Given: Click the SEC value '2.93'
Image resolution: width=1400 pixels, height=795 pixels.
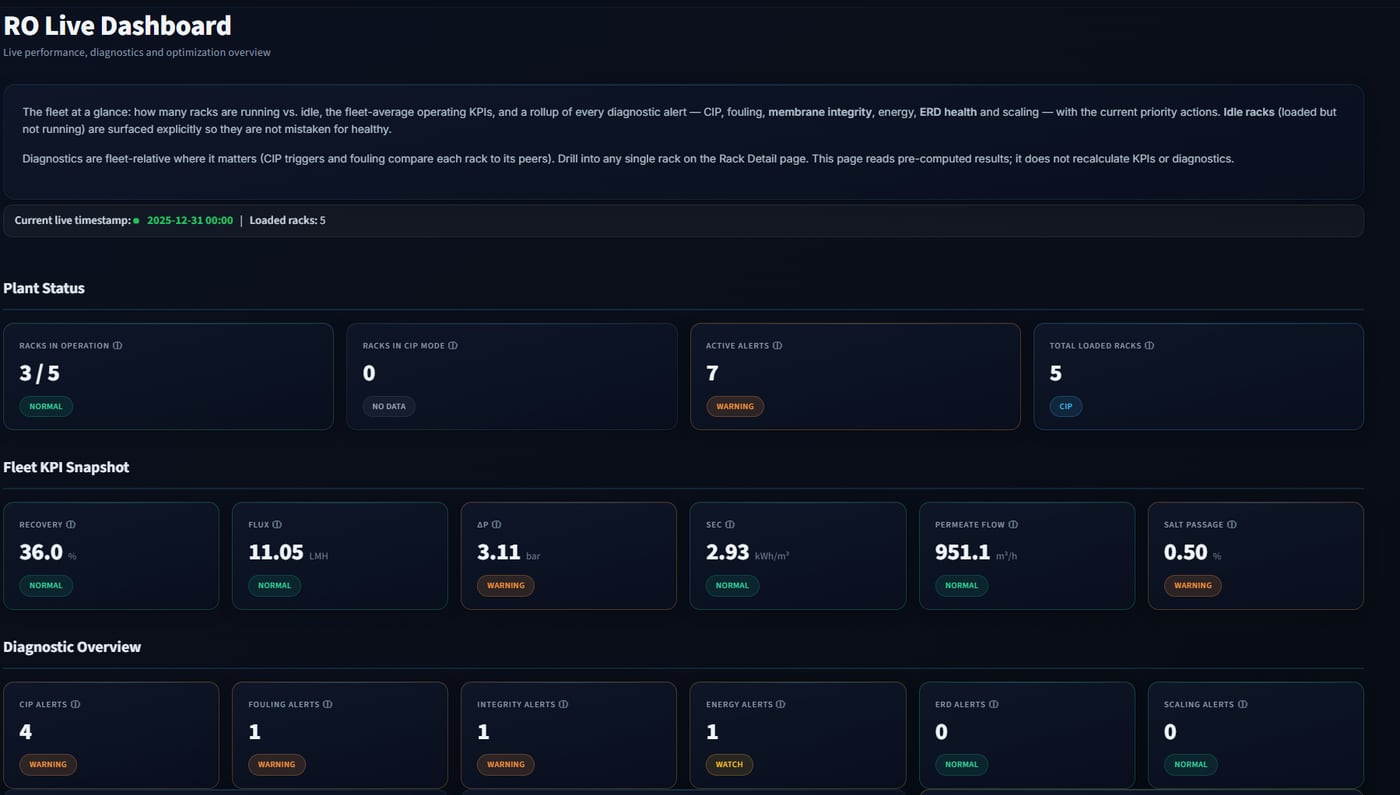Looking at the screenshot, I should pyautogui.click(x=727, y=553).
